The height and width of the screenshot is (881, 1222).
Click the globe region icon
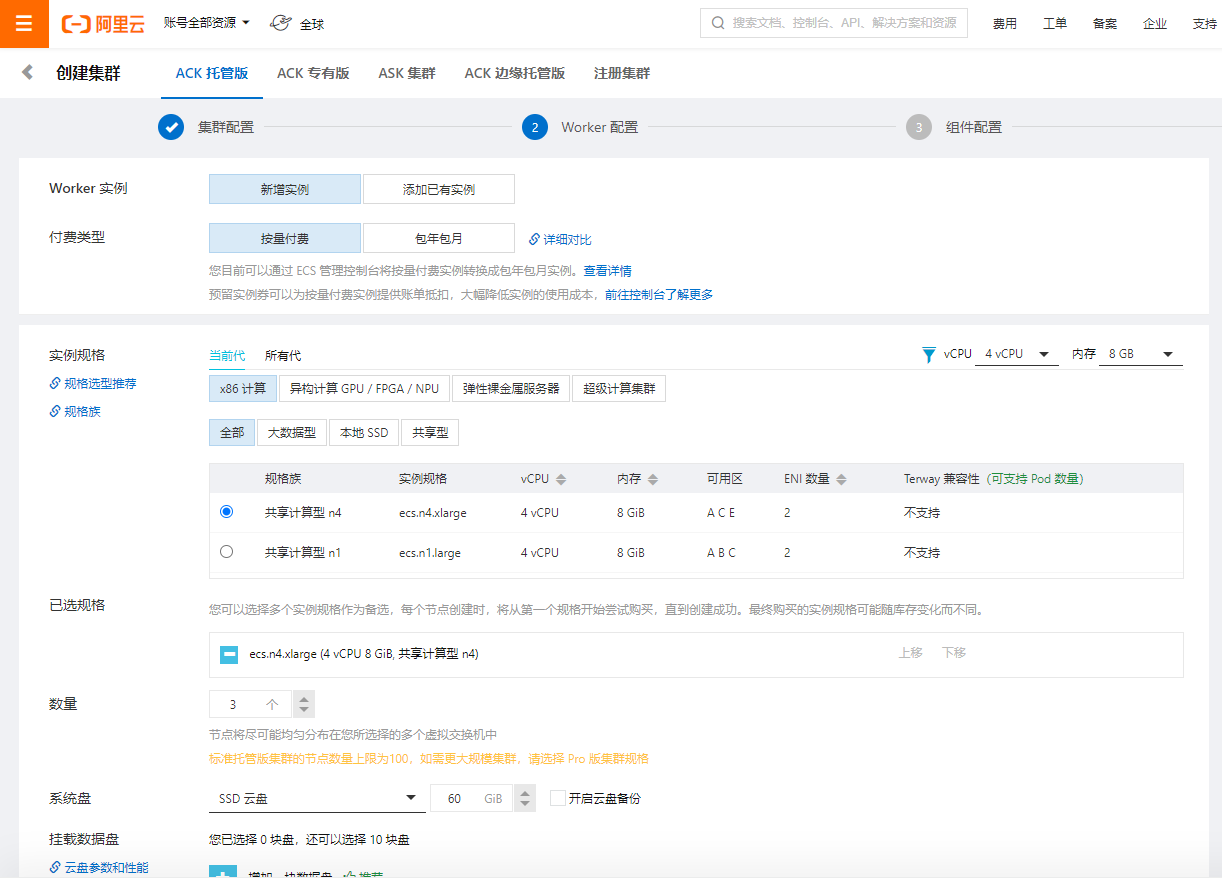coord(281,23)
